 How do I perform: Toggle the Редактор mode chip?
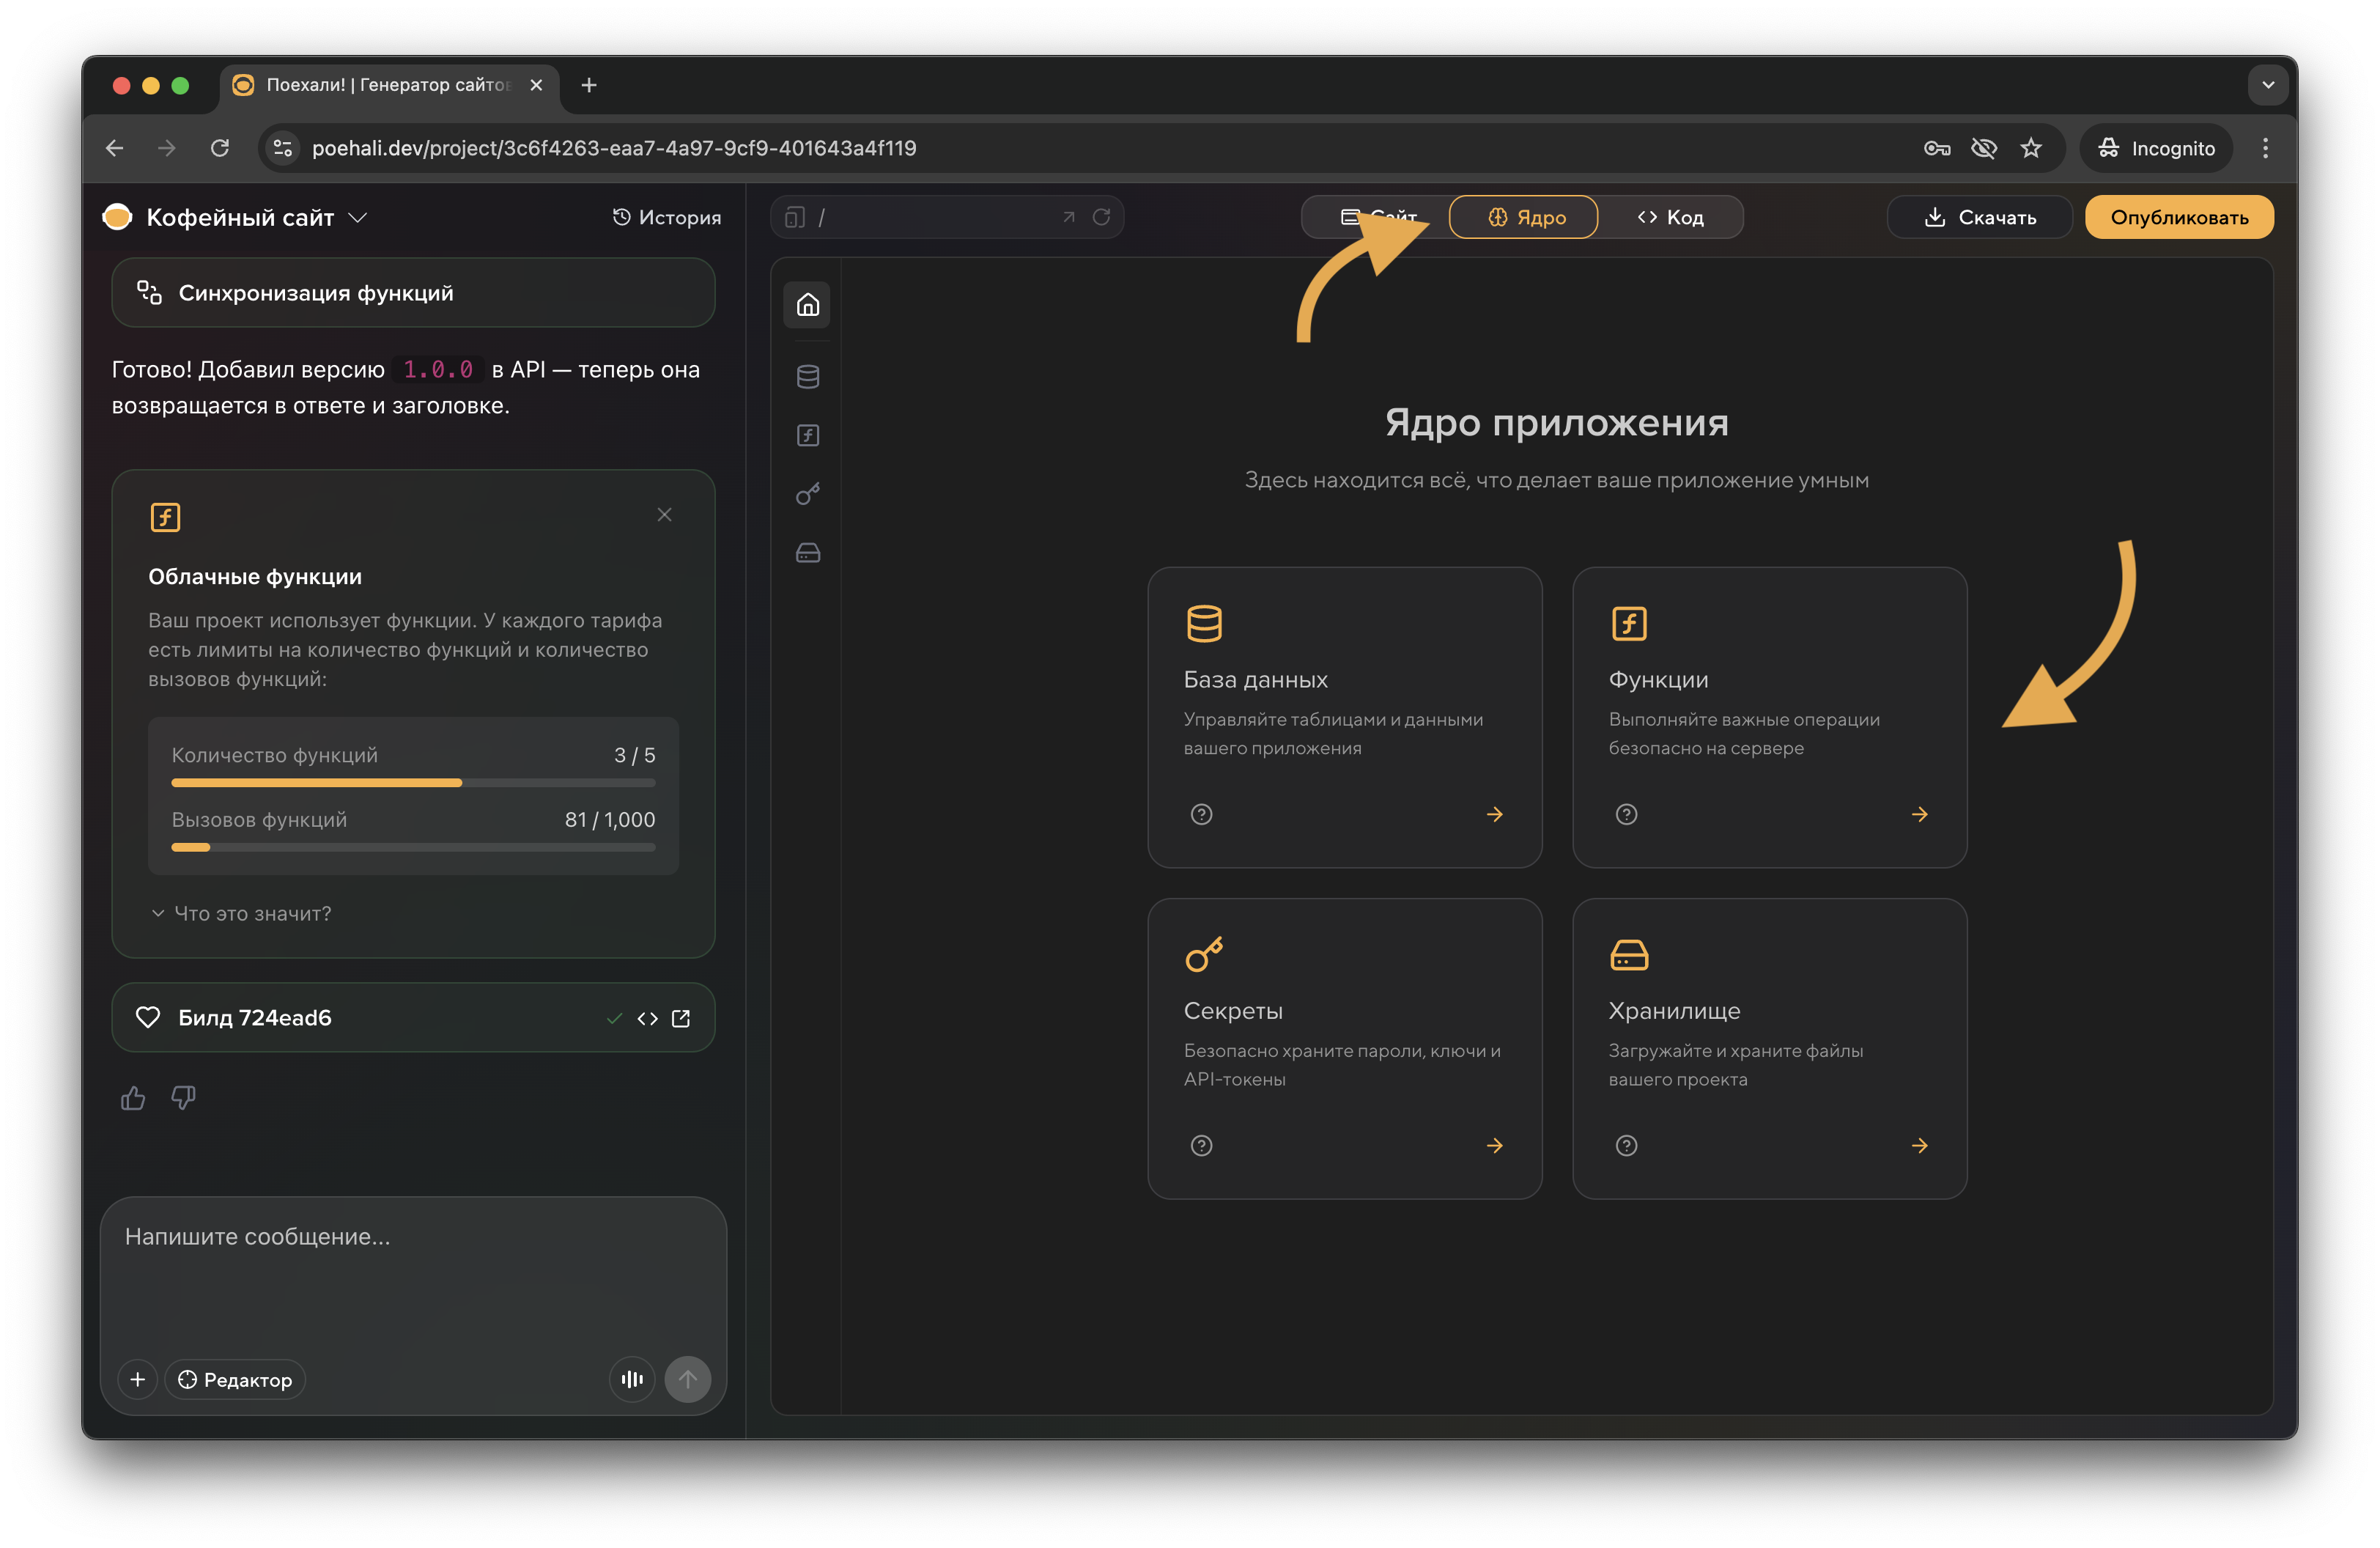(x=236, y=1379)
